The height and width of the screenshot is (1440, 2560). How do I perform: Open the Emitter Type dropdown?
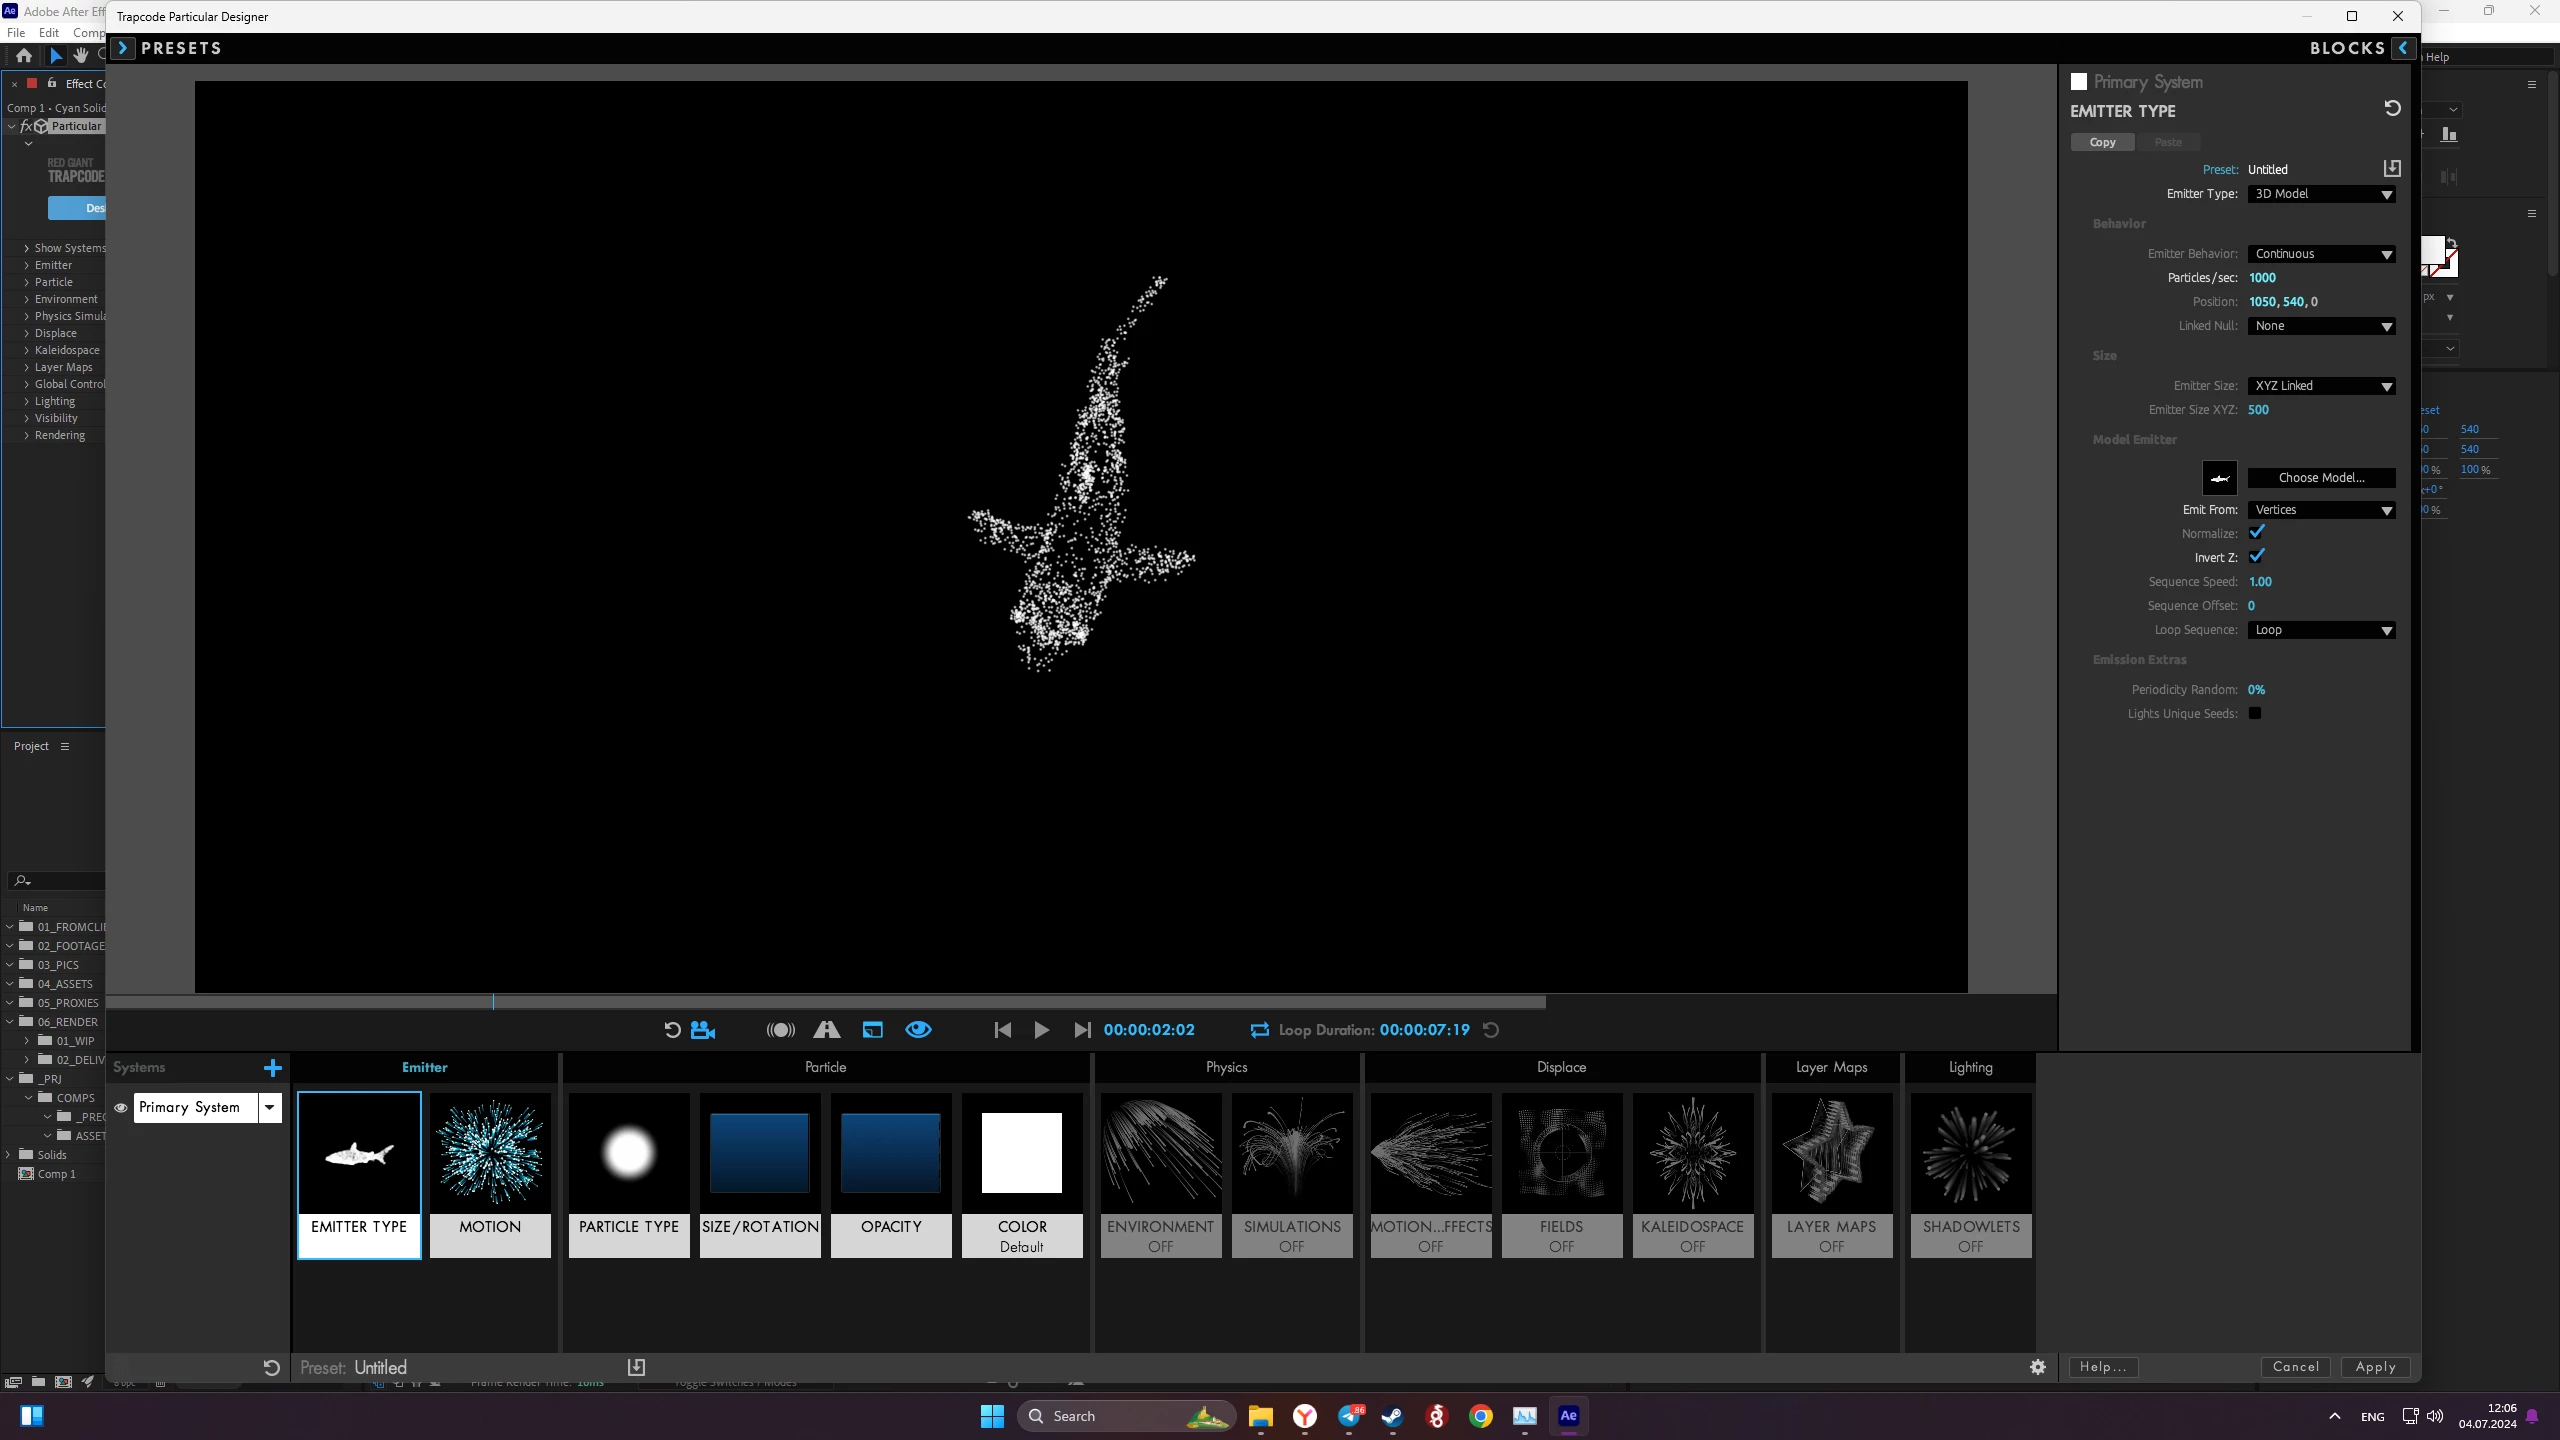[2321, 194]
